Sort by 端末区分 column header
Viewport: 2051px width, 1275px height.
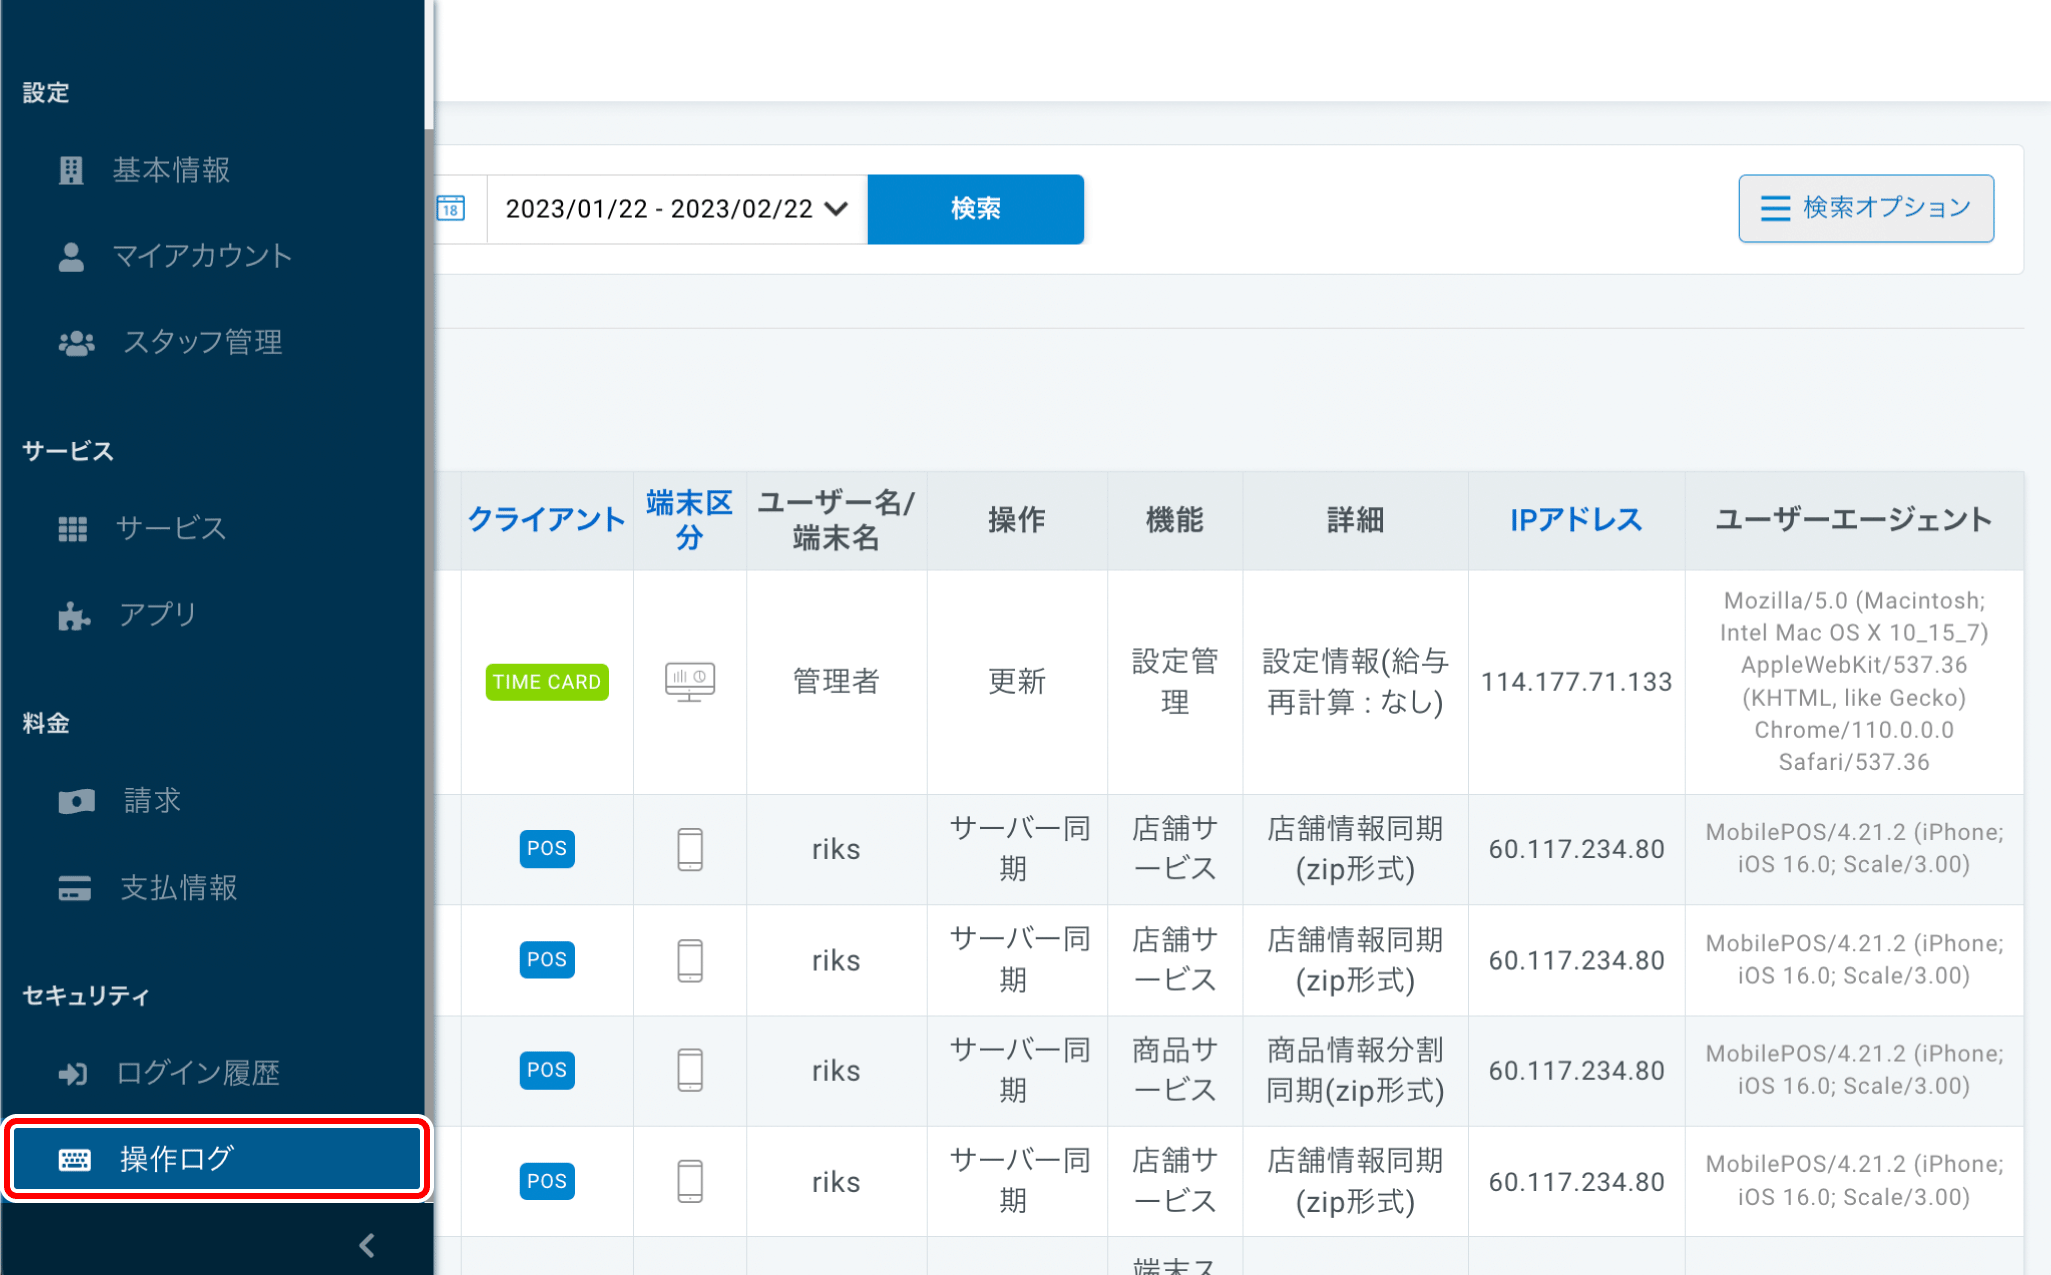click(x=689, y=520)
